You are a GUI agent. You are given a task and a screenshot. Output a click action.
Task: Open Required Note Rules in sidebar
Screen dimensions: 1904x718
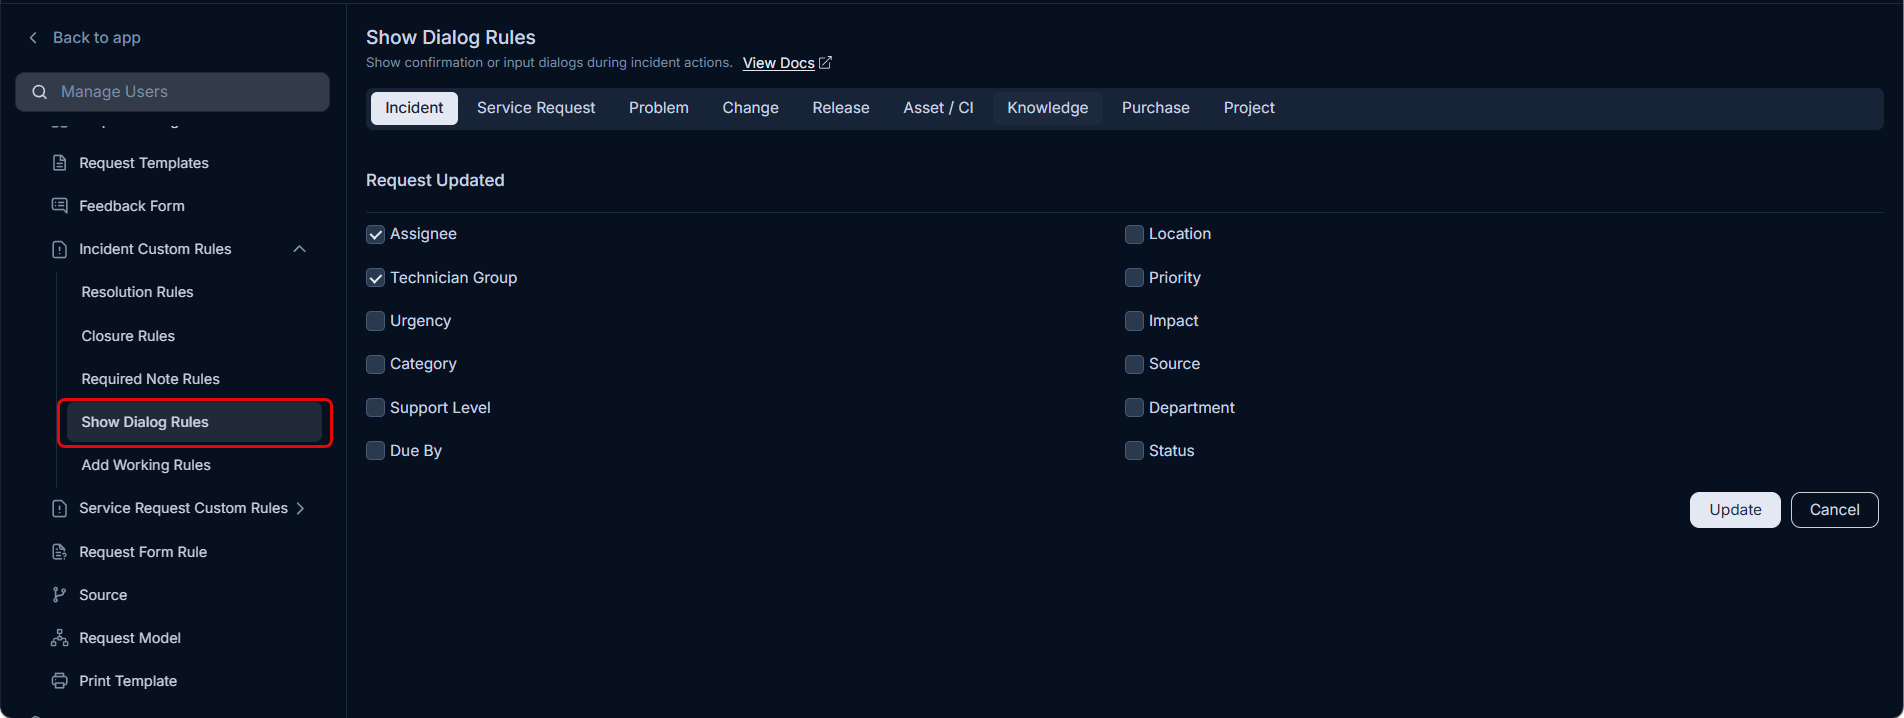[x=151, y=379]
